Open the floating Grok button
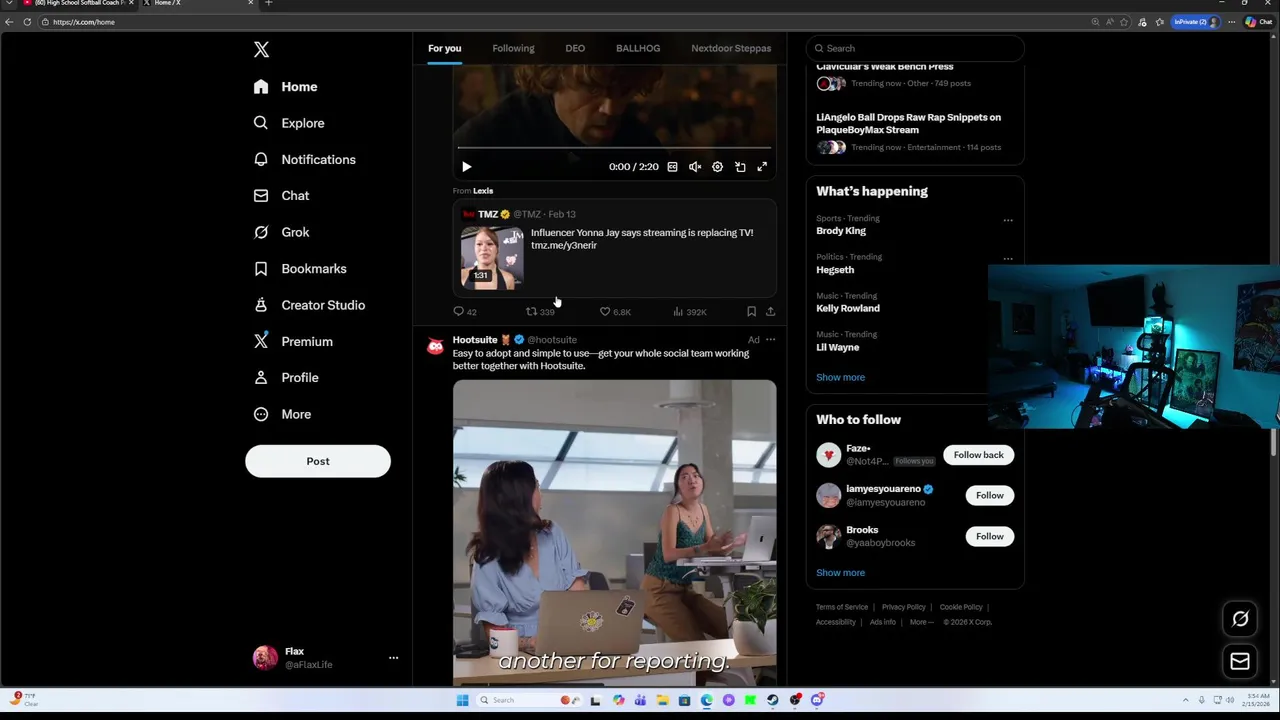The height and width of the screenshot is (720, 1280). click(1240, 619)
